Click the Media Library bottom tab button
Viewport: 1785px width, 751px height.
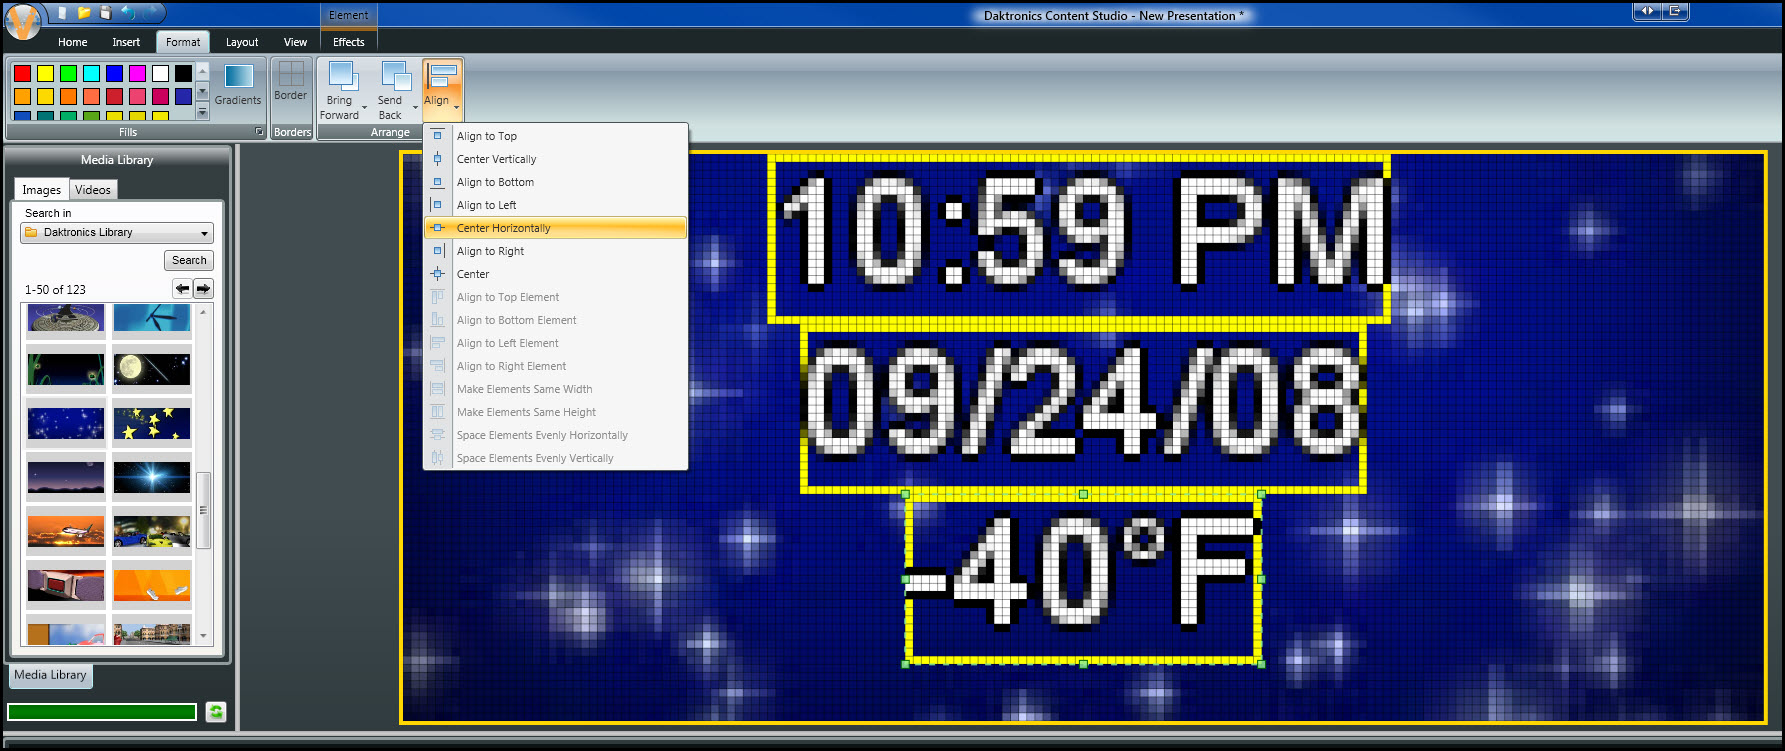click(x=50, y=675)
